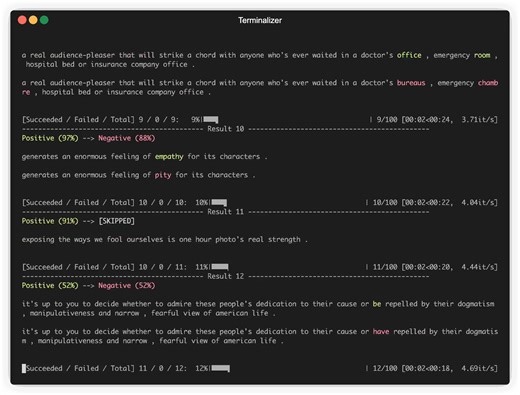Click 'Negative (52%)' label

pyautogui.click(x=127, y=286)
